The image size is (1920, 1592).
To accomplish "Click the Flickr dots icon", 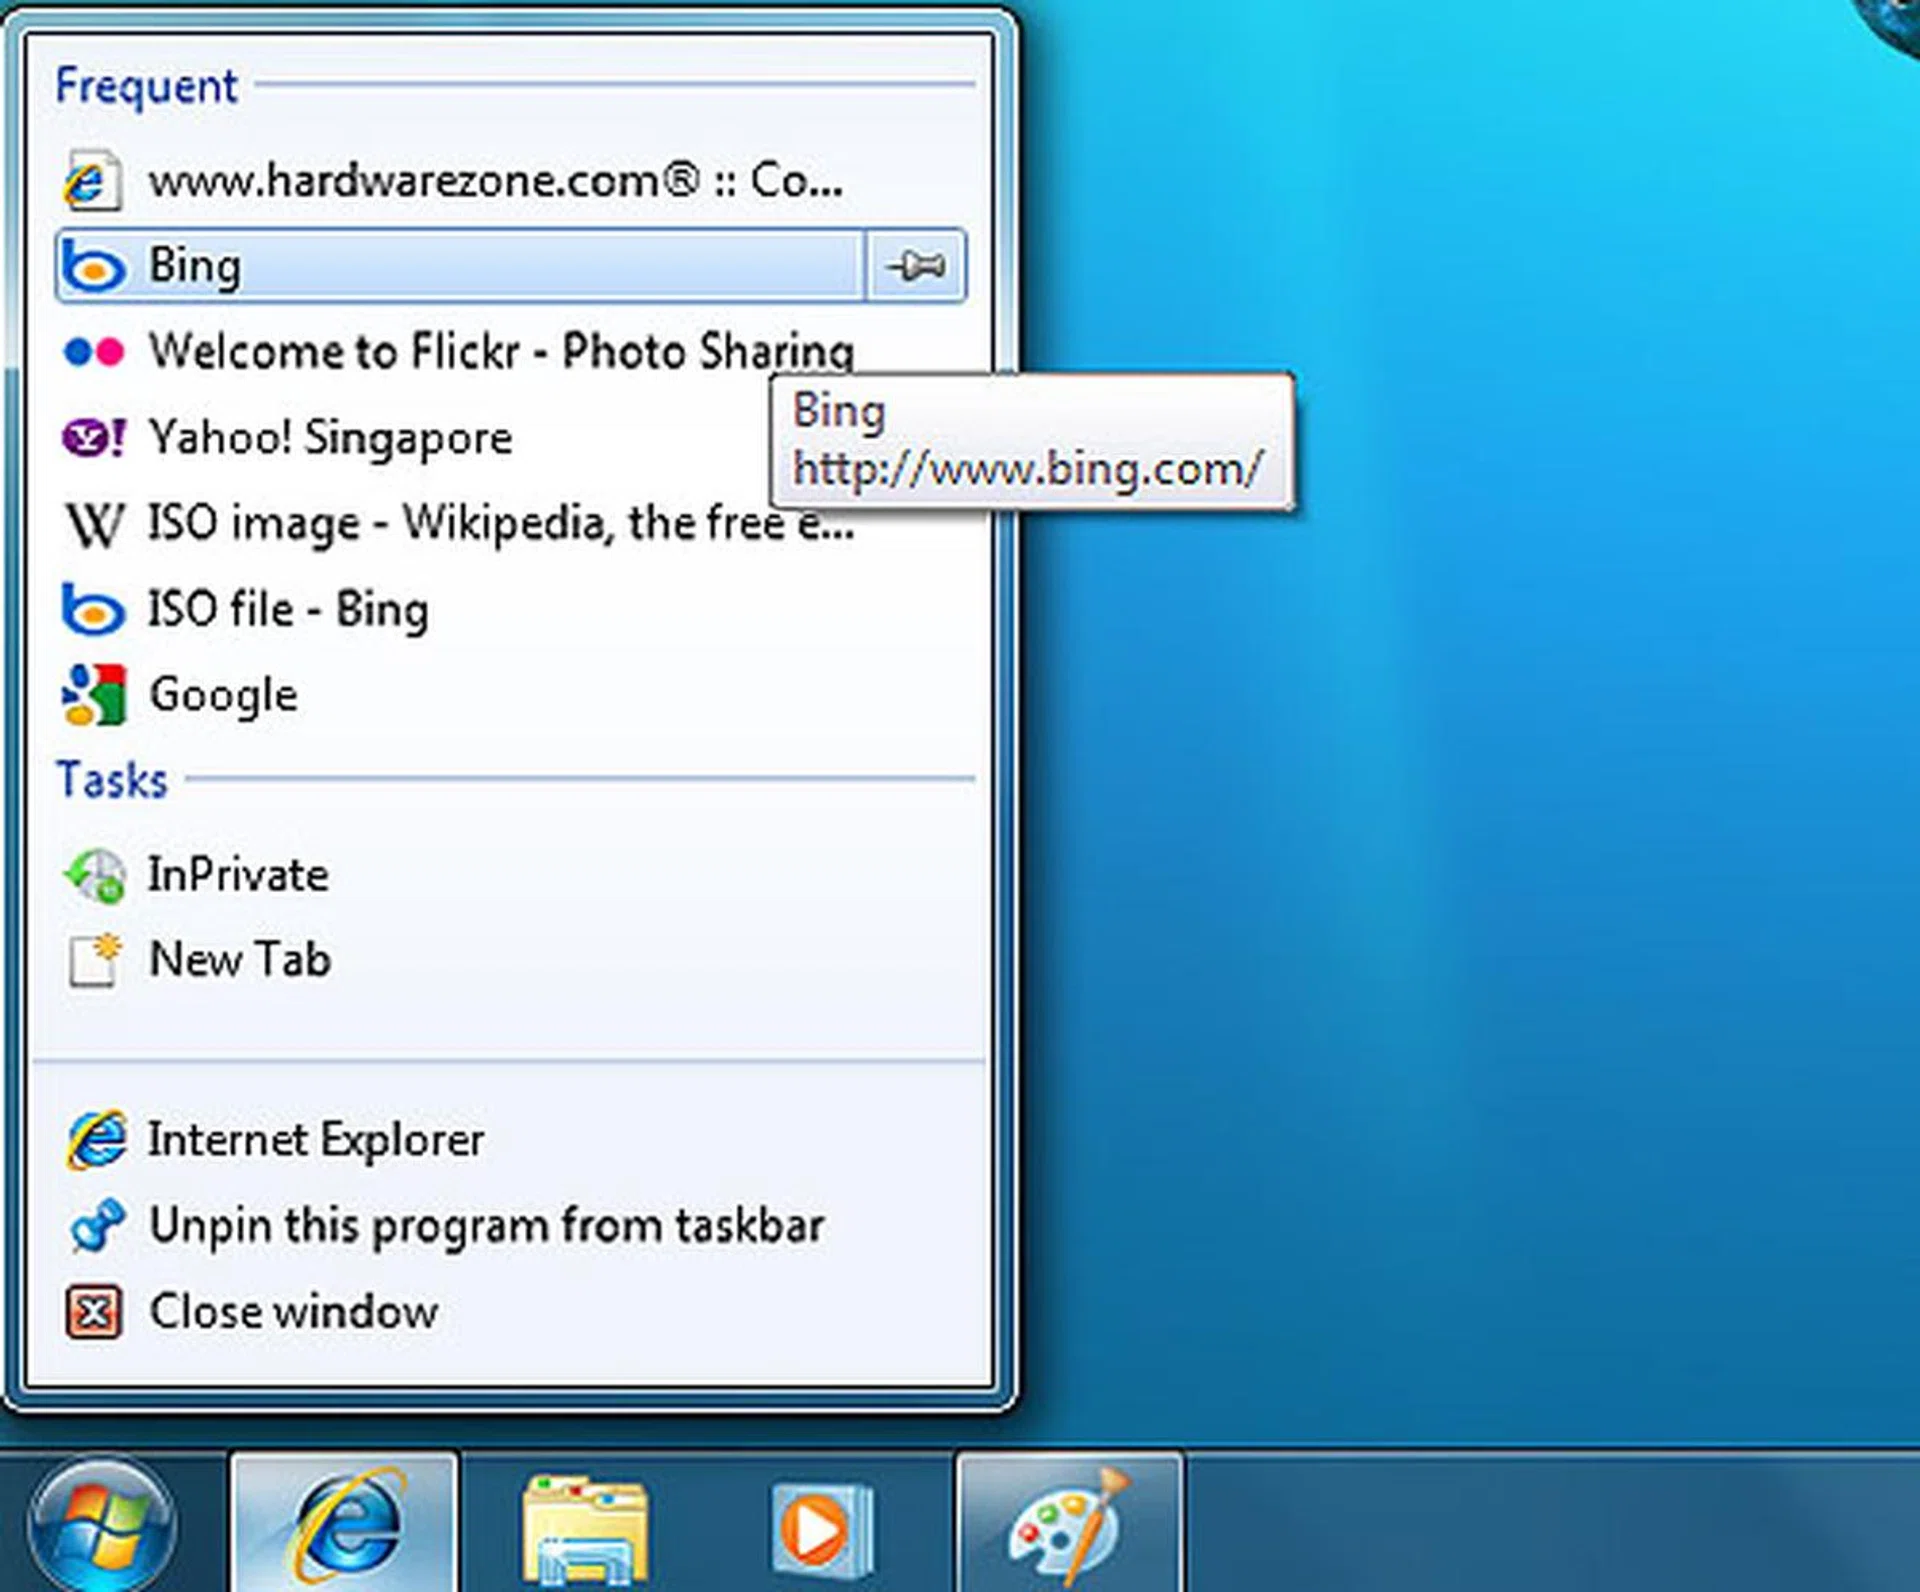I will [x=93, y=352].
